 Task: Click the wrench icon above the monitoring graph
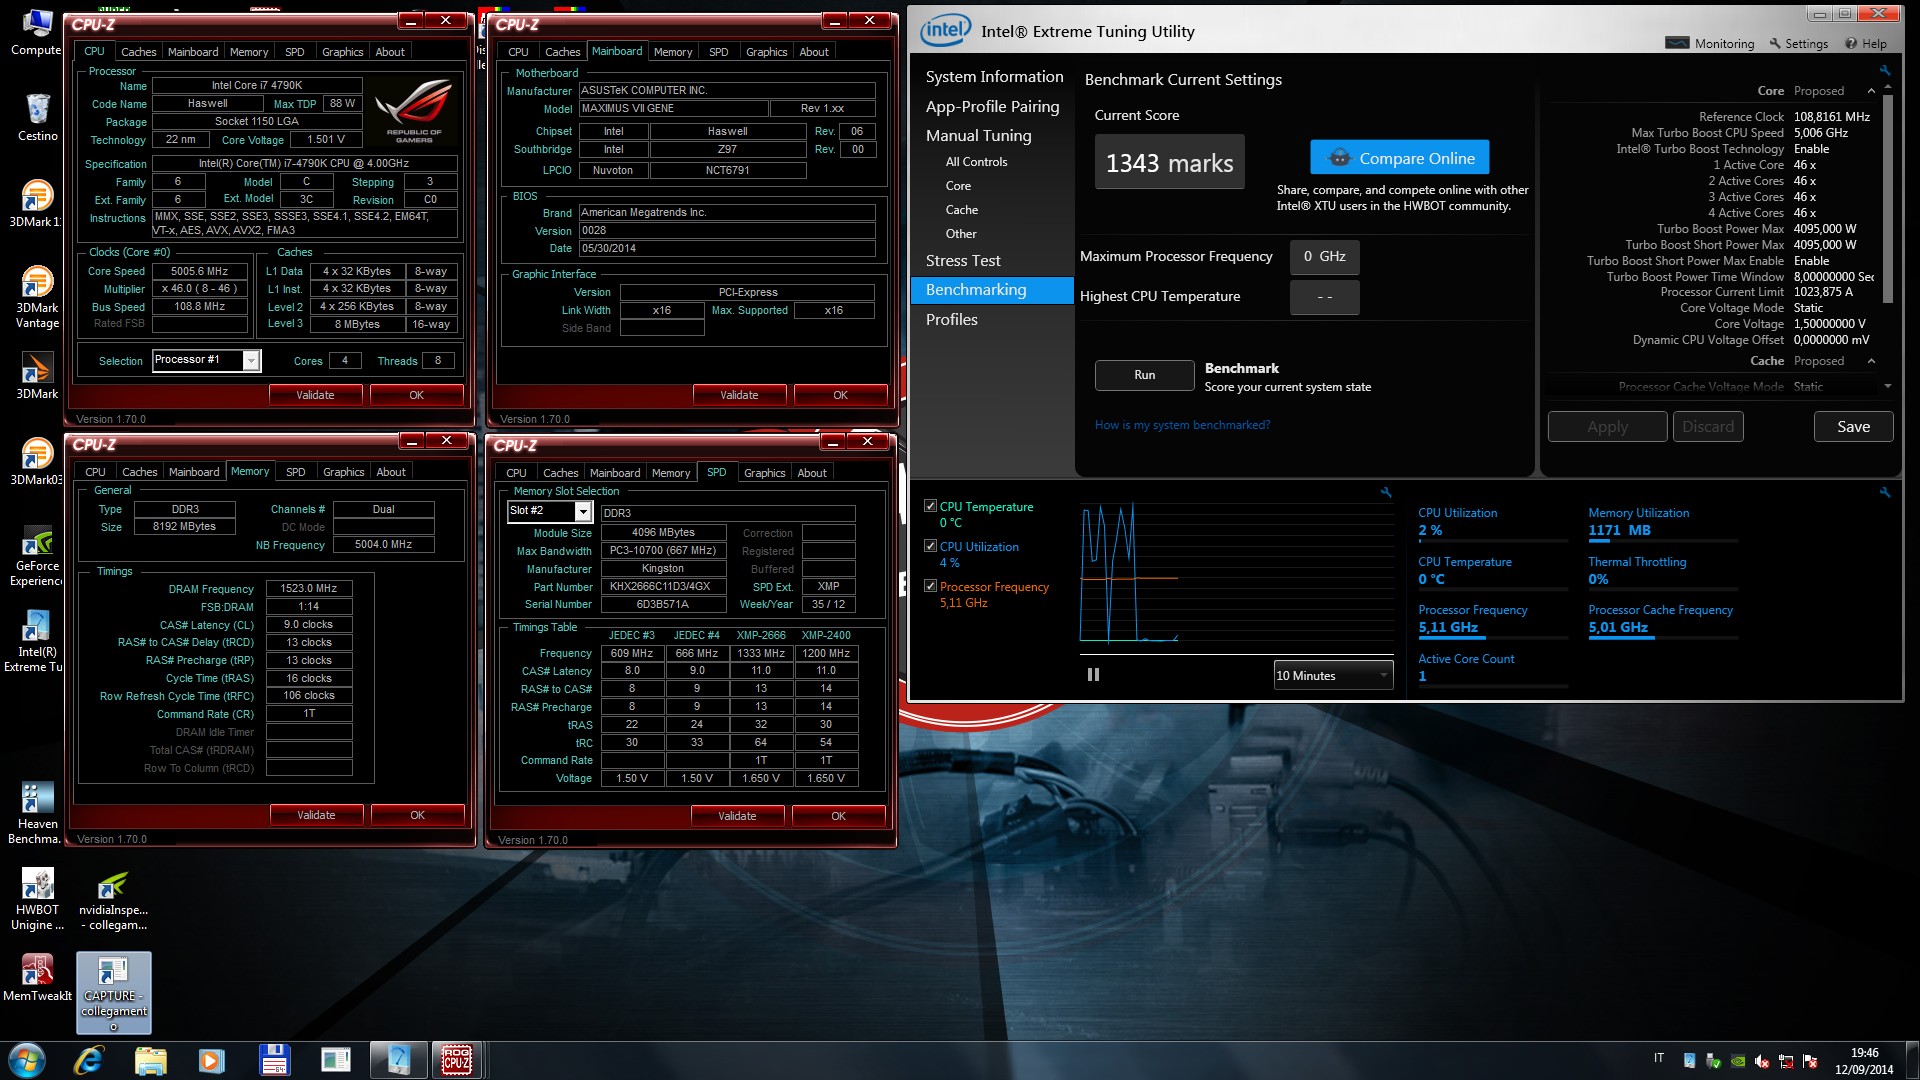(x=1386, y=492)
